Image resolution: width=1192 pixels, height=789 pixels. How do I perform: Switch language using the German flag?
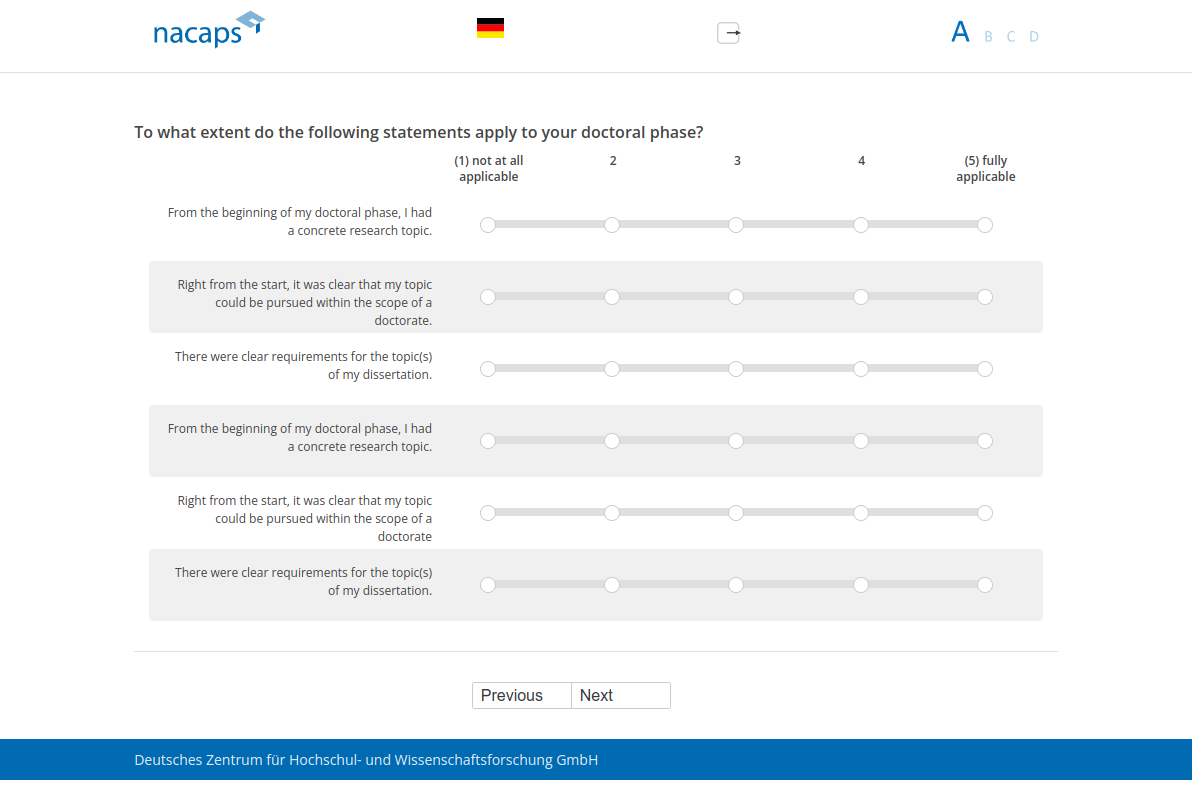click(x=490, y=28)
